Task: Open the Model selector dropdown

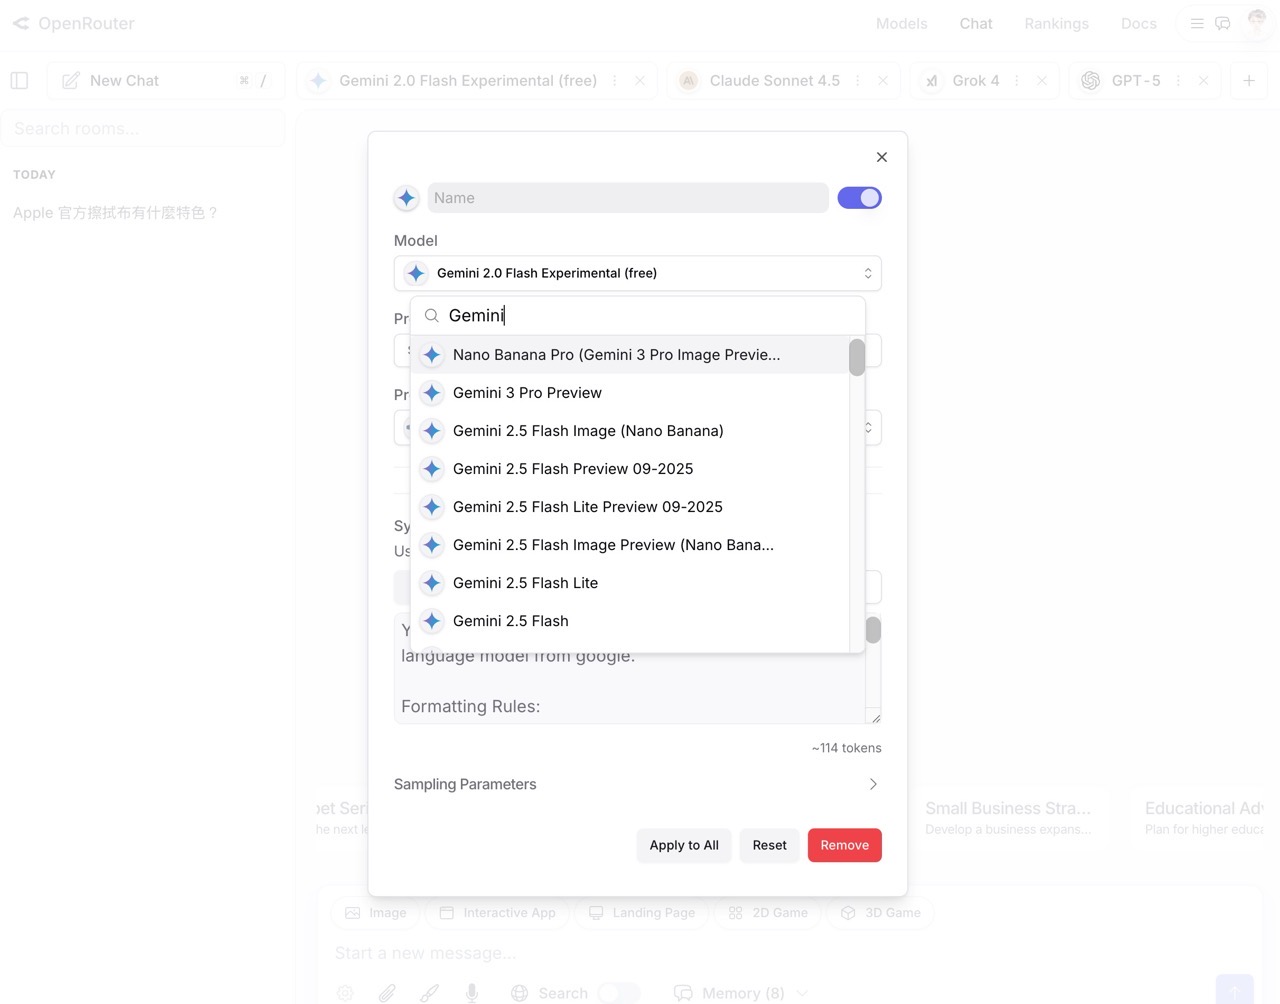Action: point(637,273)
